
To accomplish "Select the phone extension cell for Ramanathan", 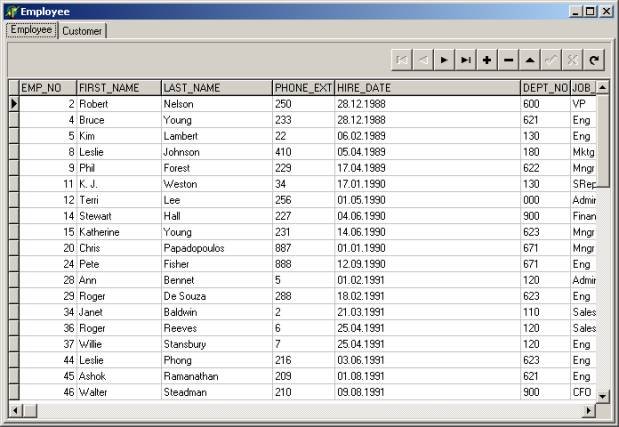I will (x=302, y=377).
